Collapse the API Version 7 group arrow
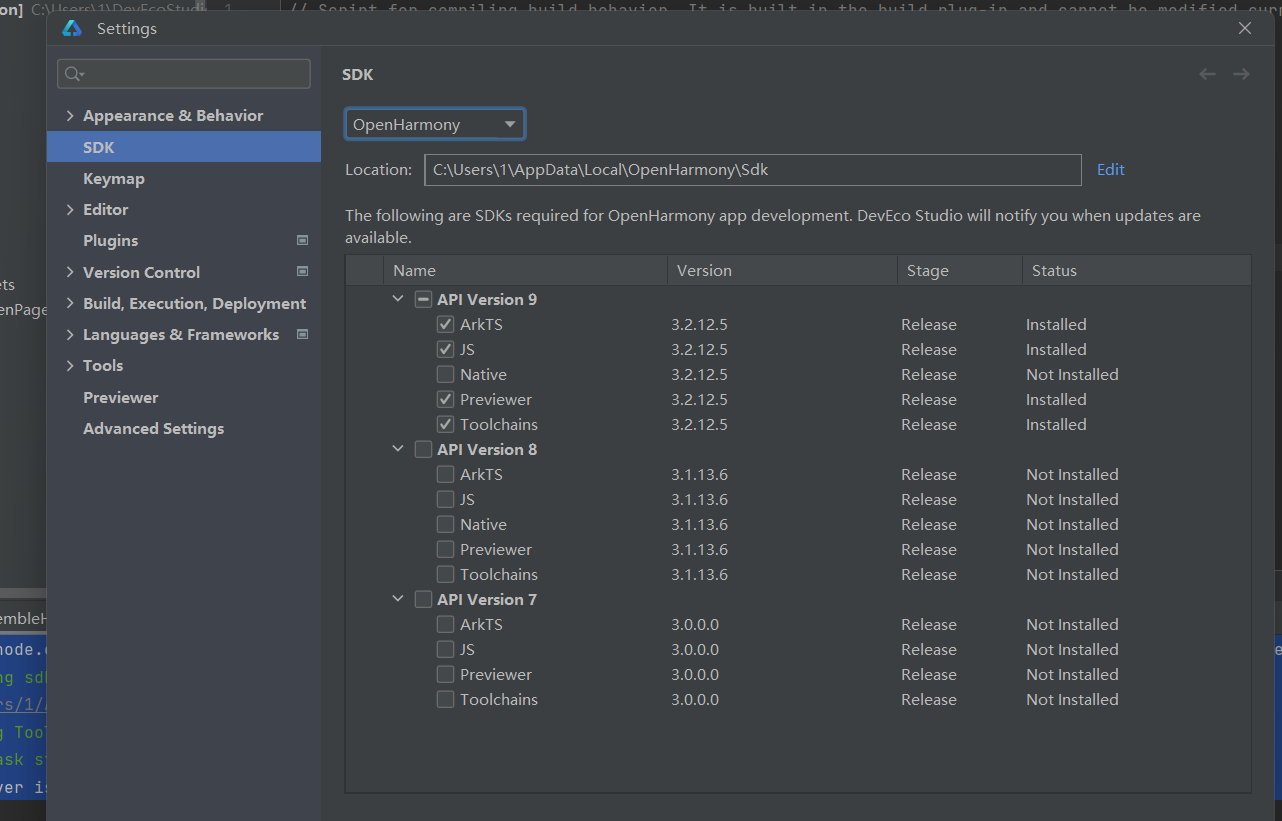 pyautogui.click(x=398, y=599)
